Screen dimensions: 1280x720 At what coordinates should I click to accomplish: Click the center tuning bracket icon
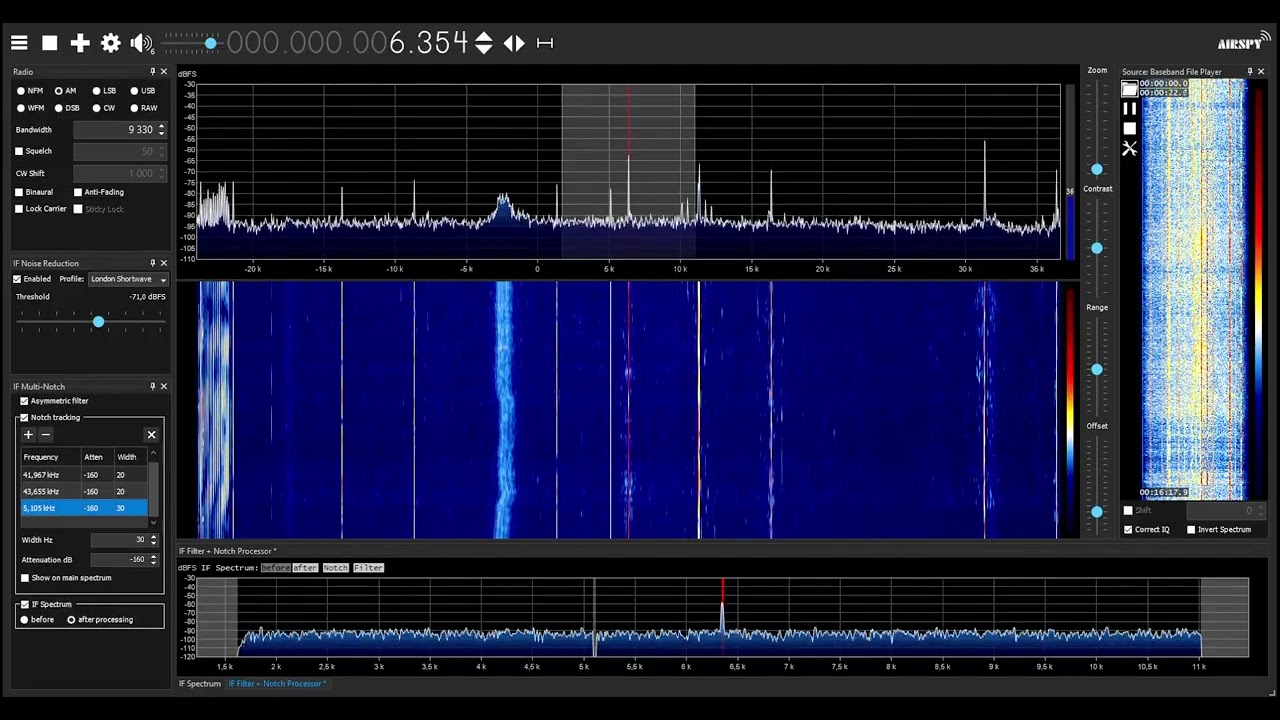click(545, 43)
